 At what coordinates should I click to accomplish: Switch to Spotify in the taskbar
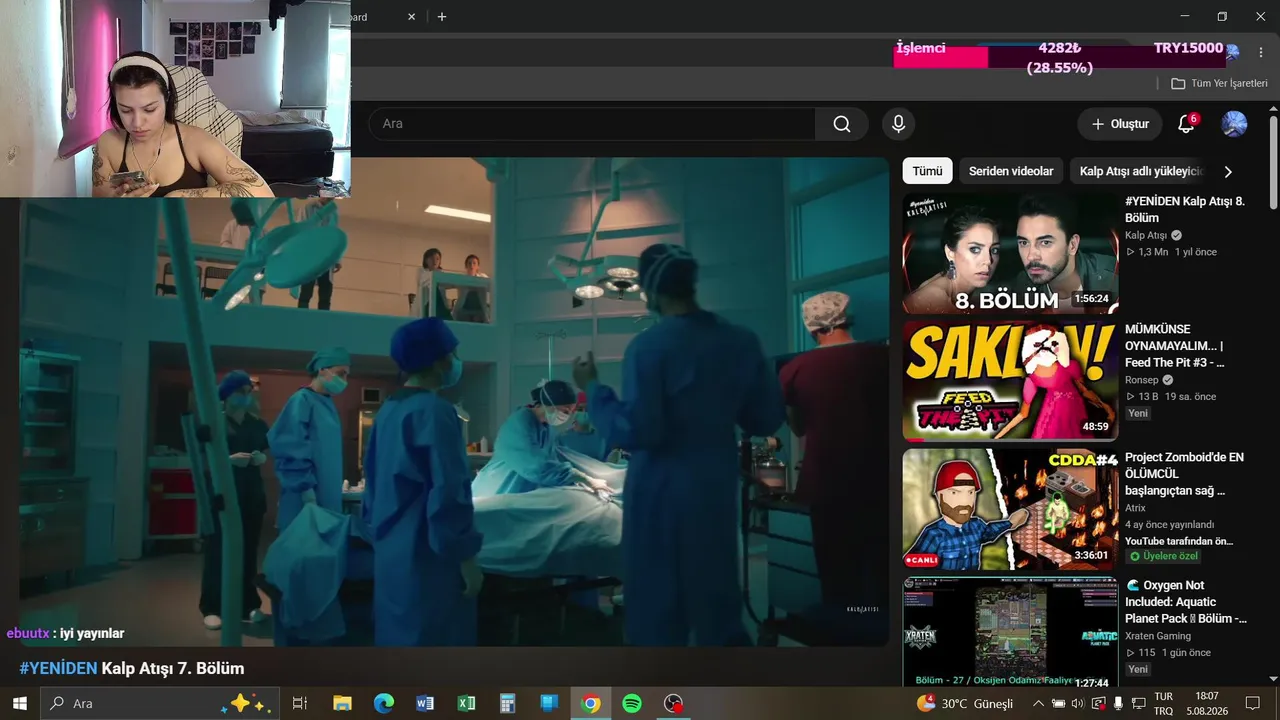coord(632,703)
